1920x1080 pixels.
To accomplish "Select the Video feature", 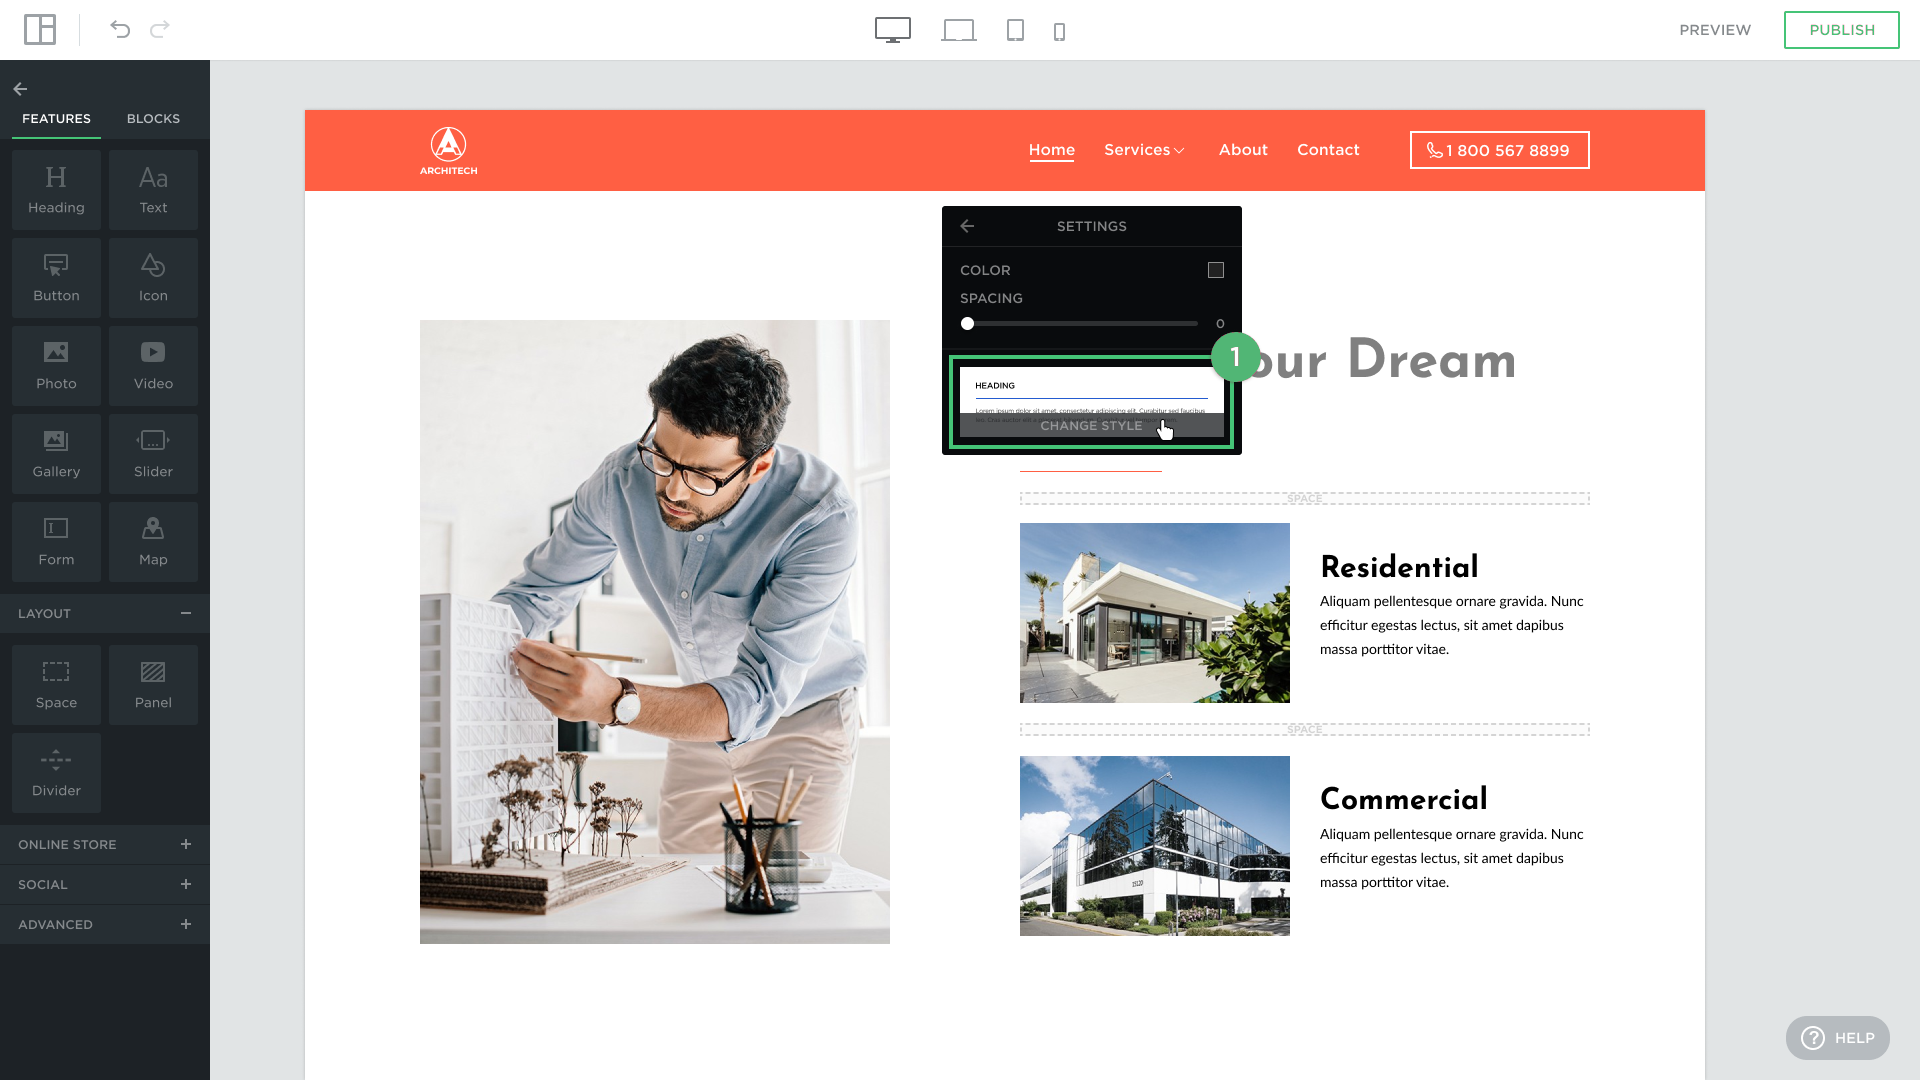I will click(153, 366).
